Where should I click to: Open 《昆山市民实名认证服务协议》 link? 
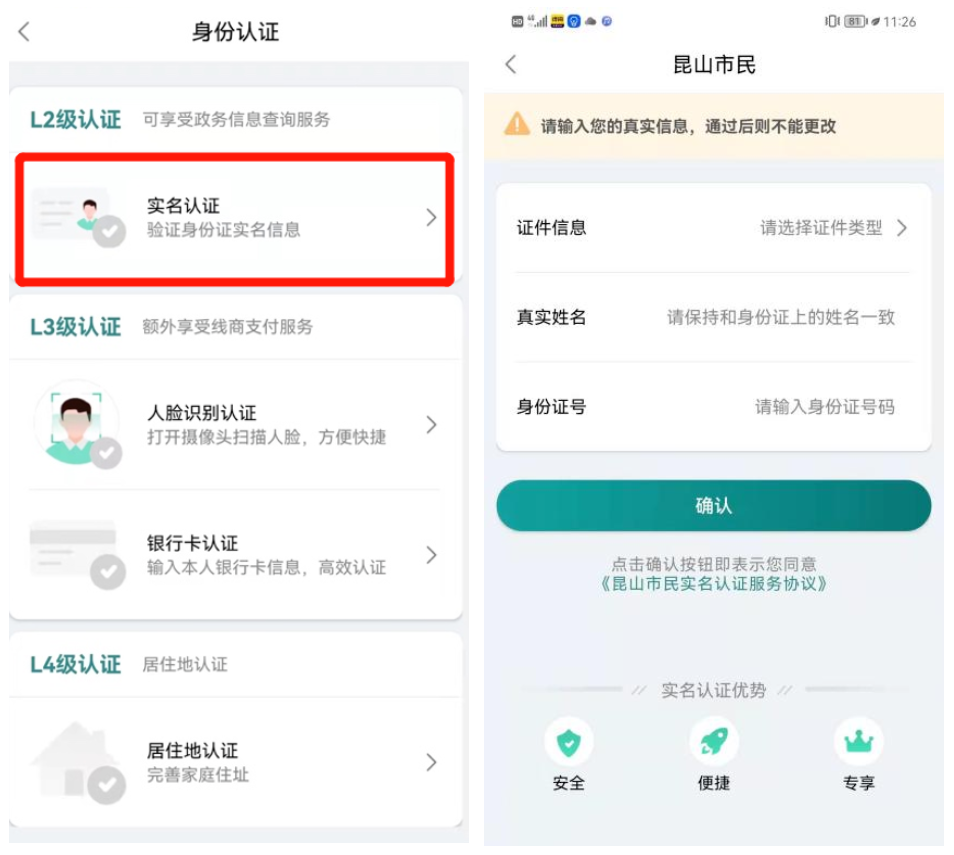(x=713, y=584)
